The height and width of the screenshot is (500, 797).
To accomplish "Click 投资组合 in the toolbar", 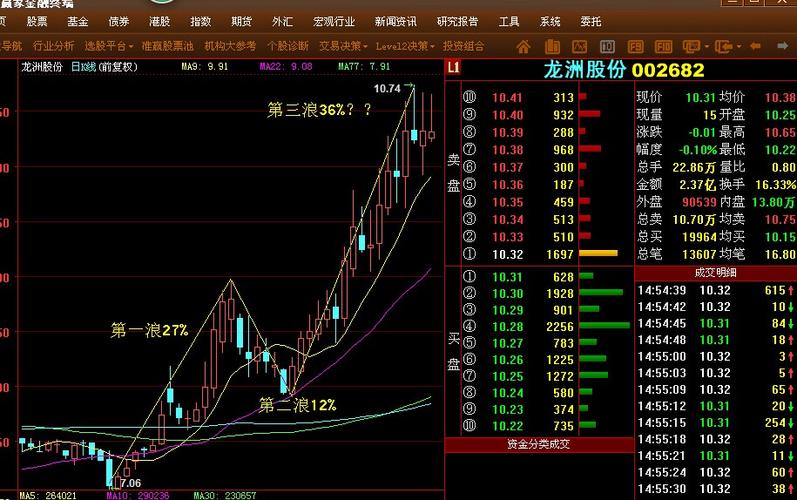I will pyautogui.click(x=463, y=46).
